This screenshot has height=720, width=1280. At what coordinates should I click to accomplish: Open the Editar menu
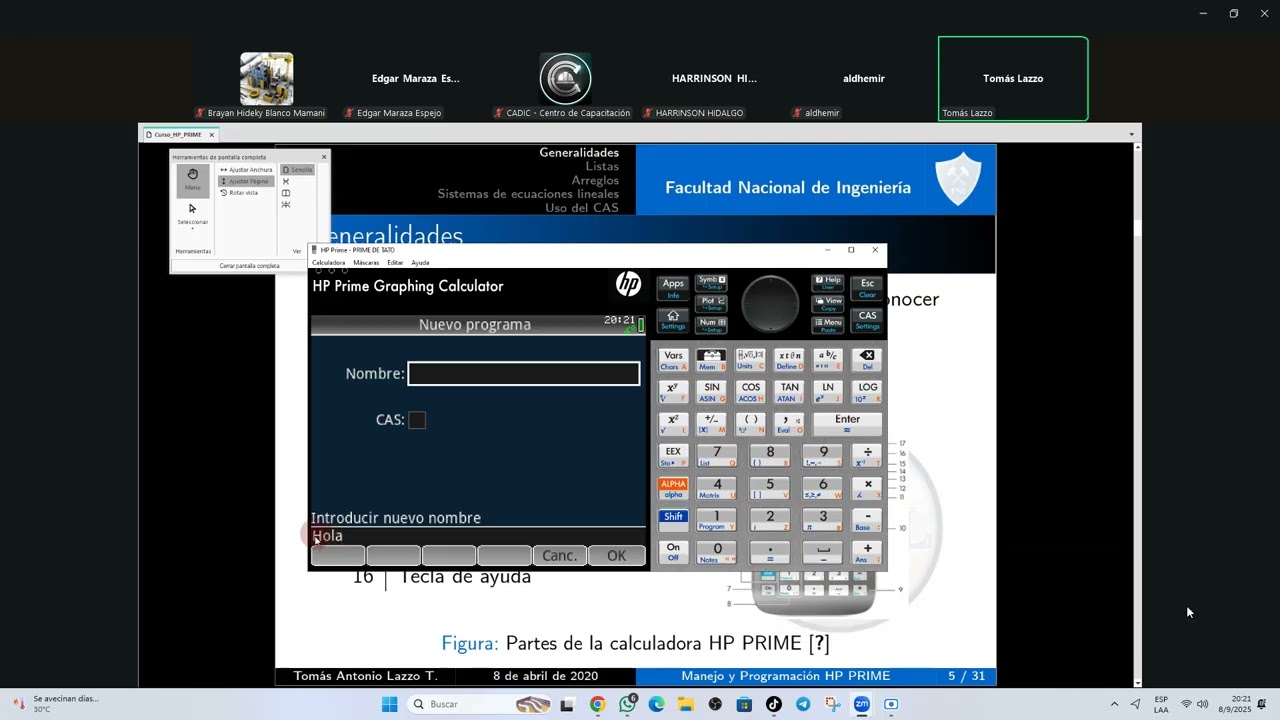pyautogui.click(x=395, y=263)
